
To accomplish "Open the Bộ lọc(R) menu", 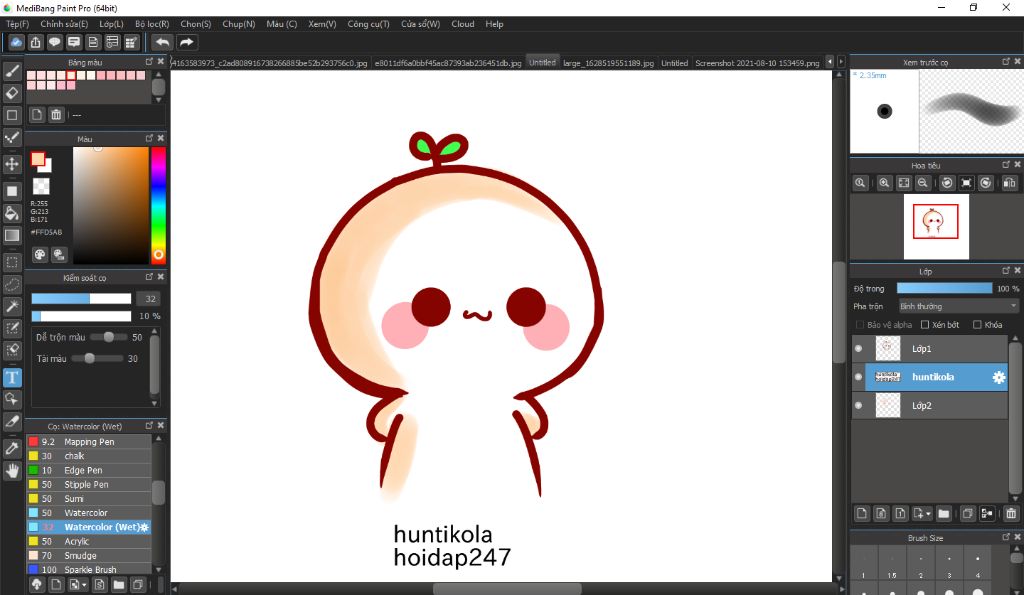I will (152, 24).
